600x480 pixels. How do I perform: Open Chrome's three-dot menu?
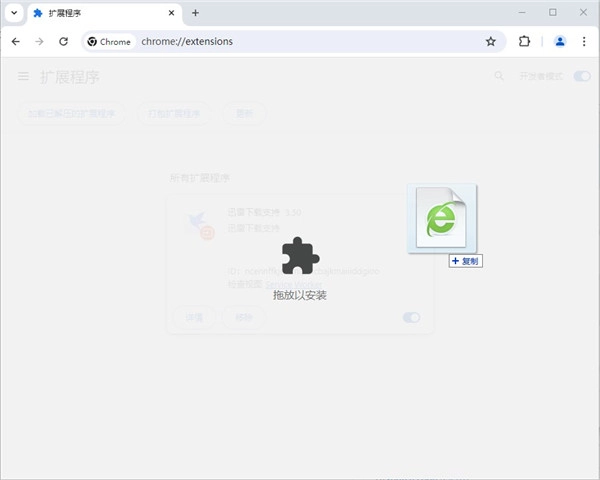(x=583, y=42)
